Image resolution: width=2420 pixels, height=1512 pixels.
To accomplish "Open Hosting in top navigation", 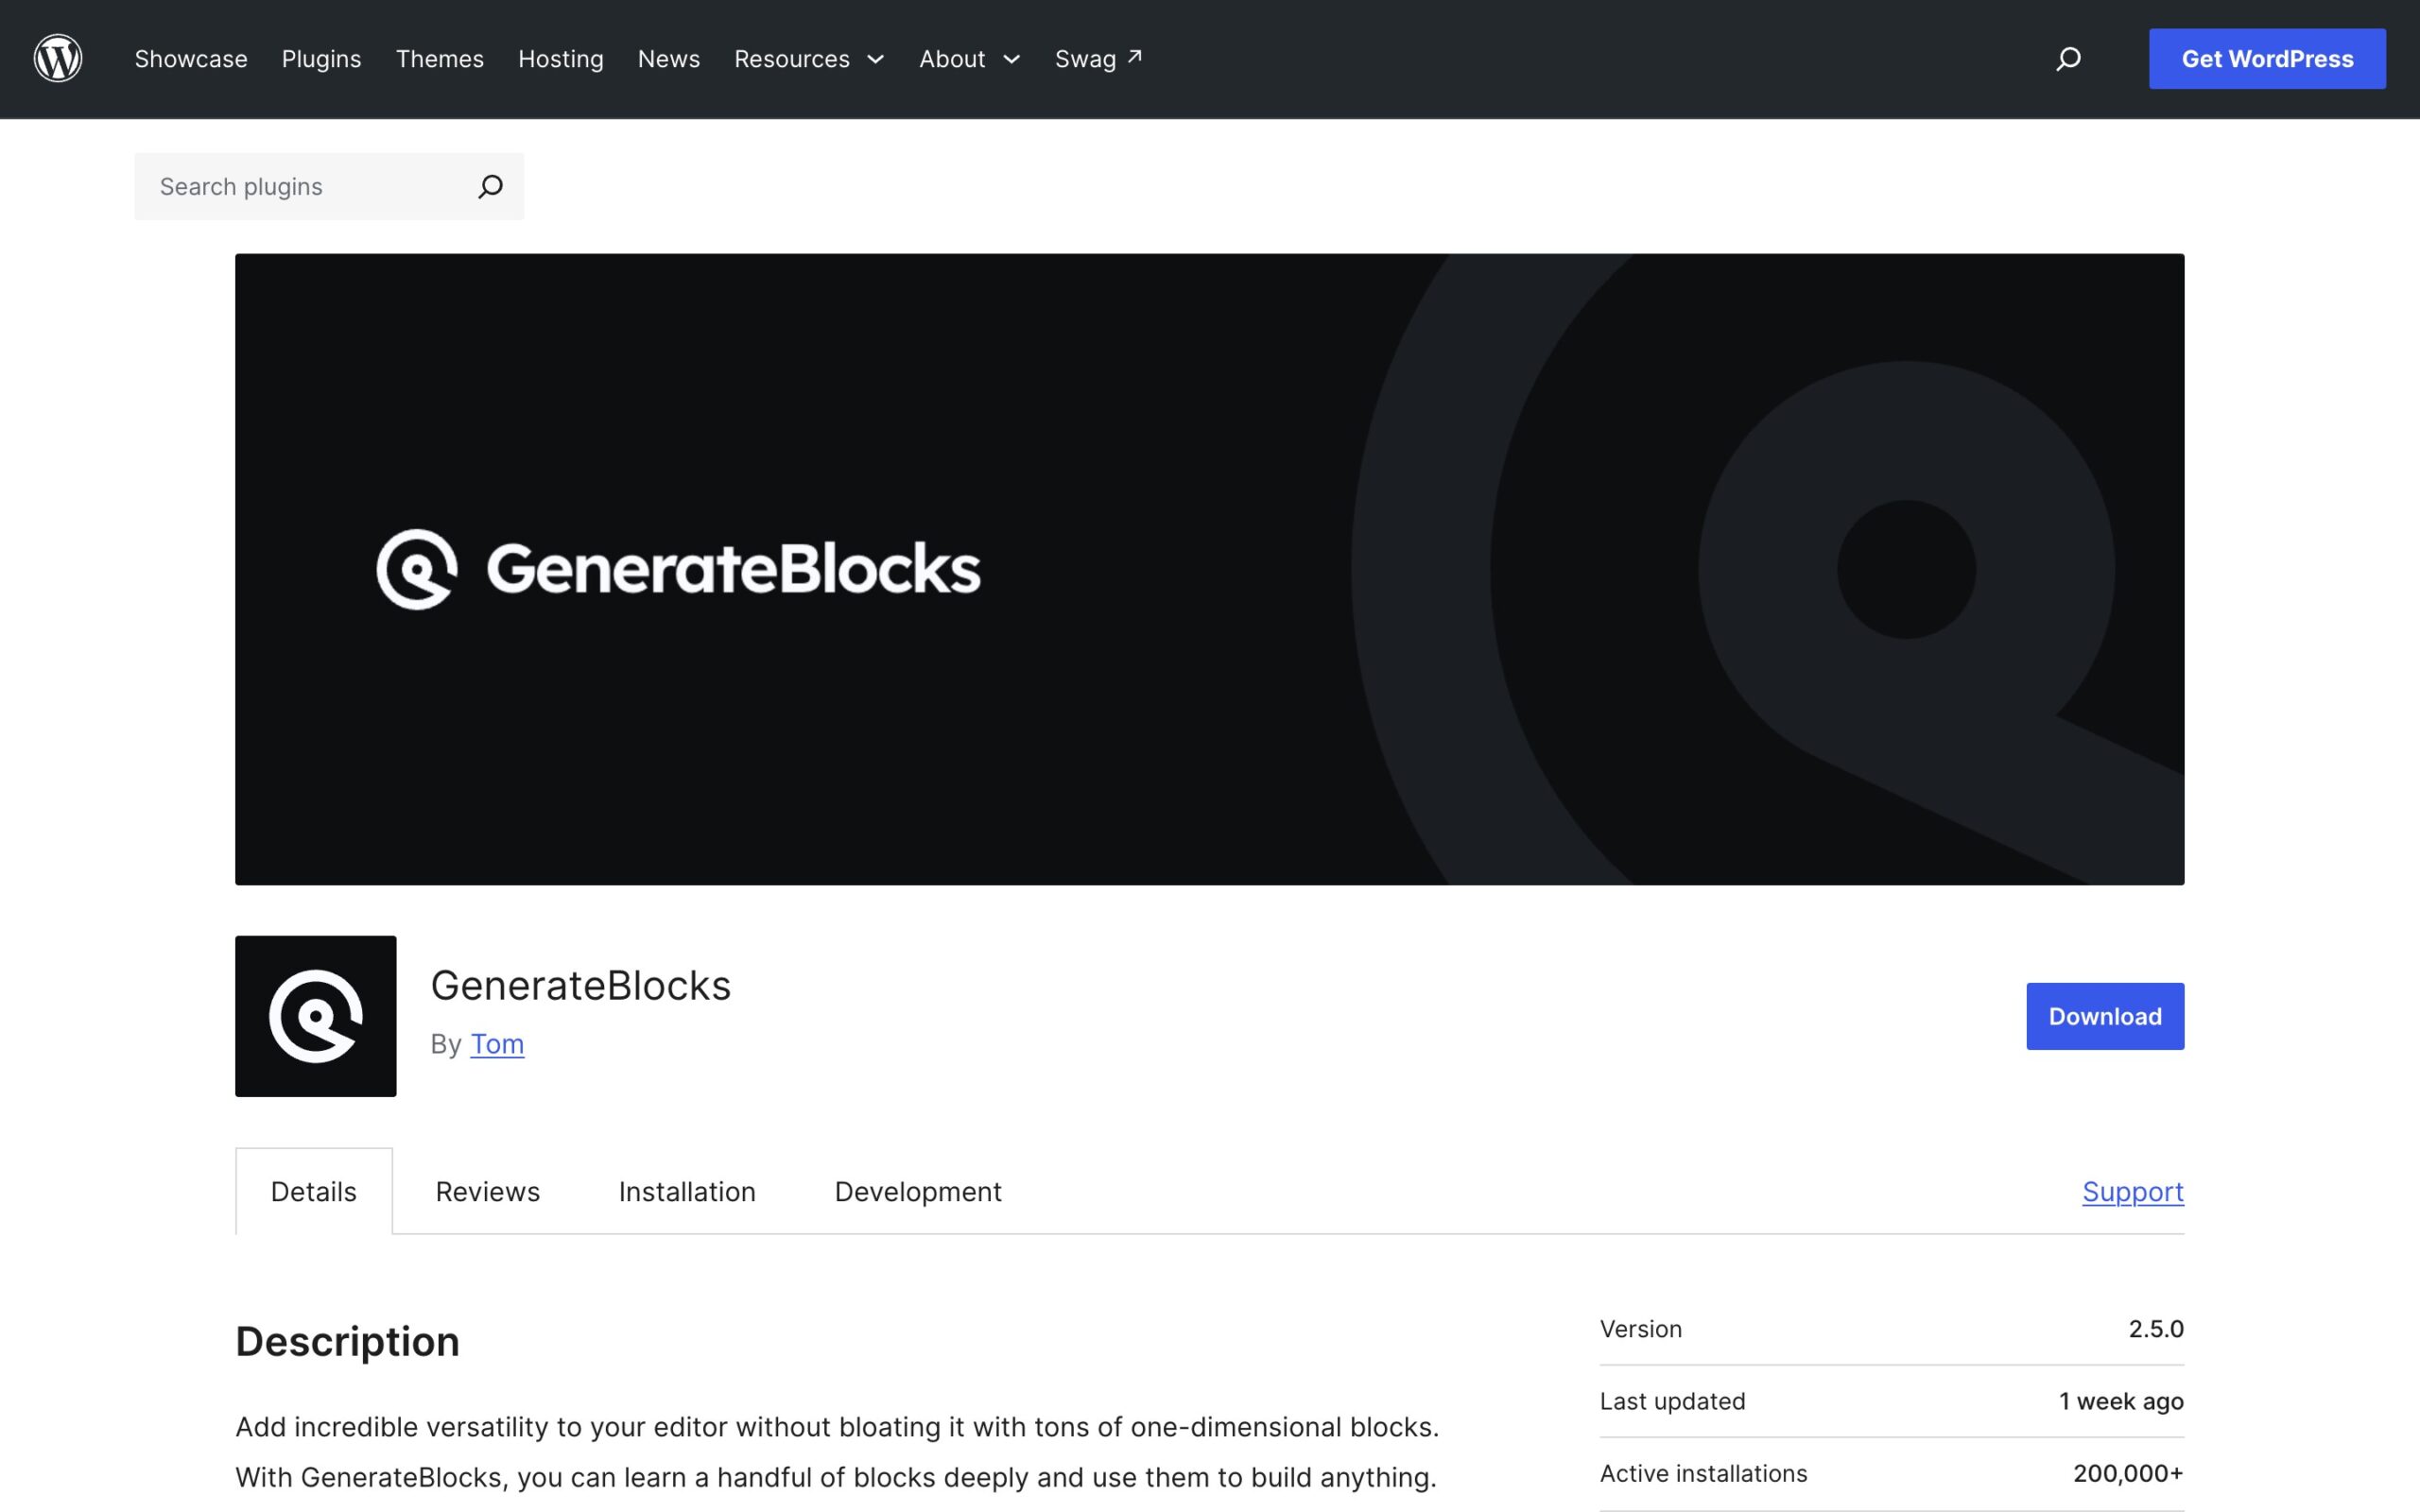I will click(561, 59).
